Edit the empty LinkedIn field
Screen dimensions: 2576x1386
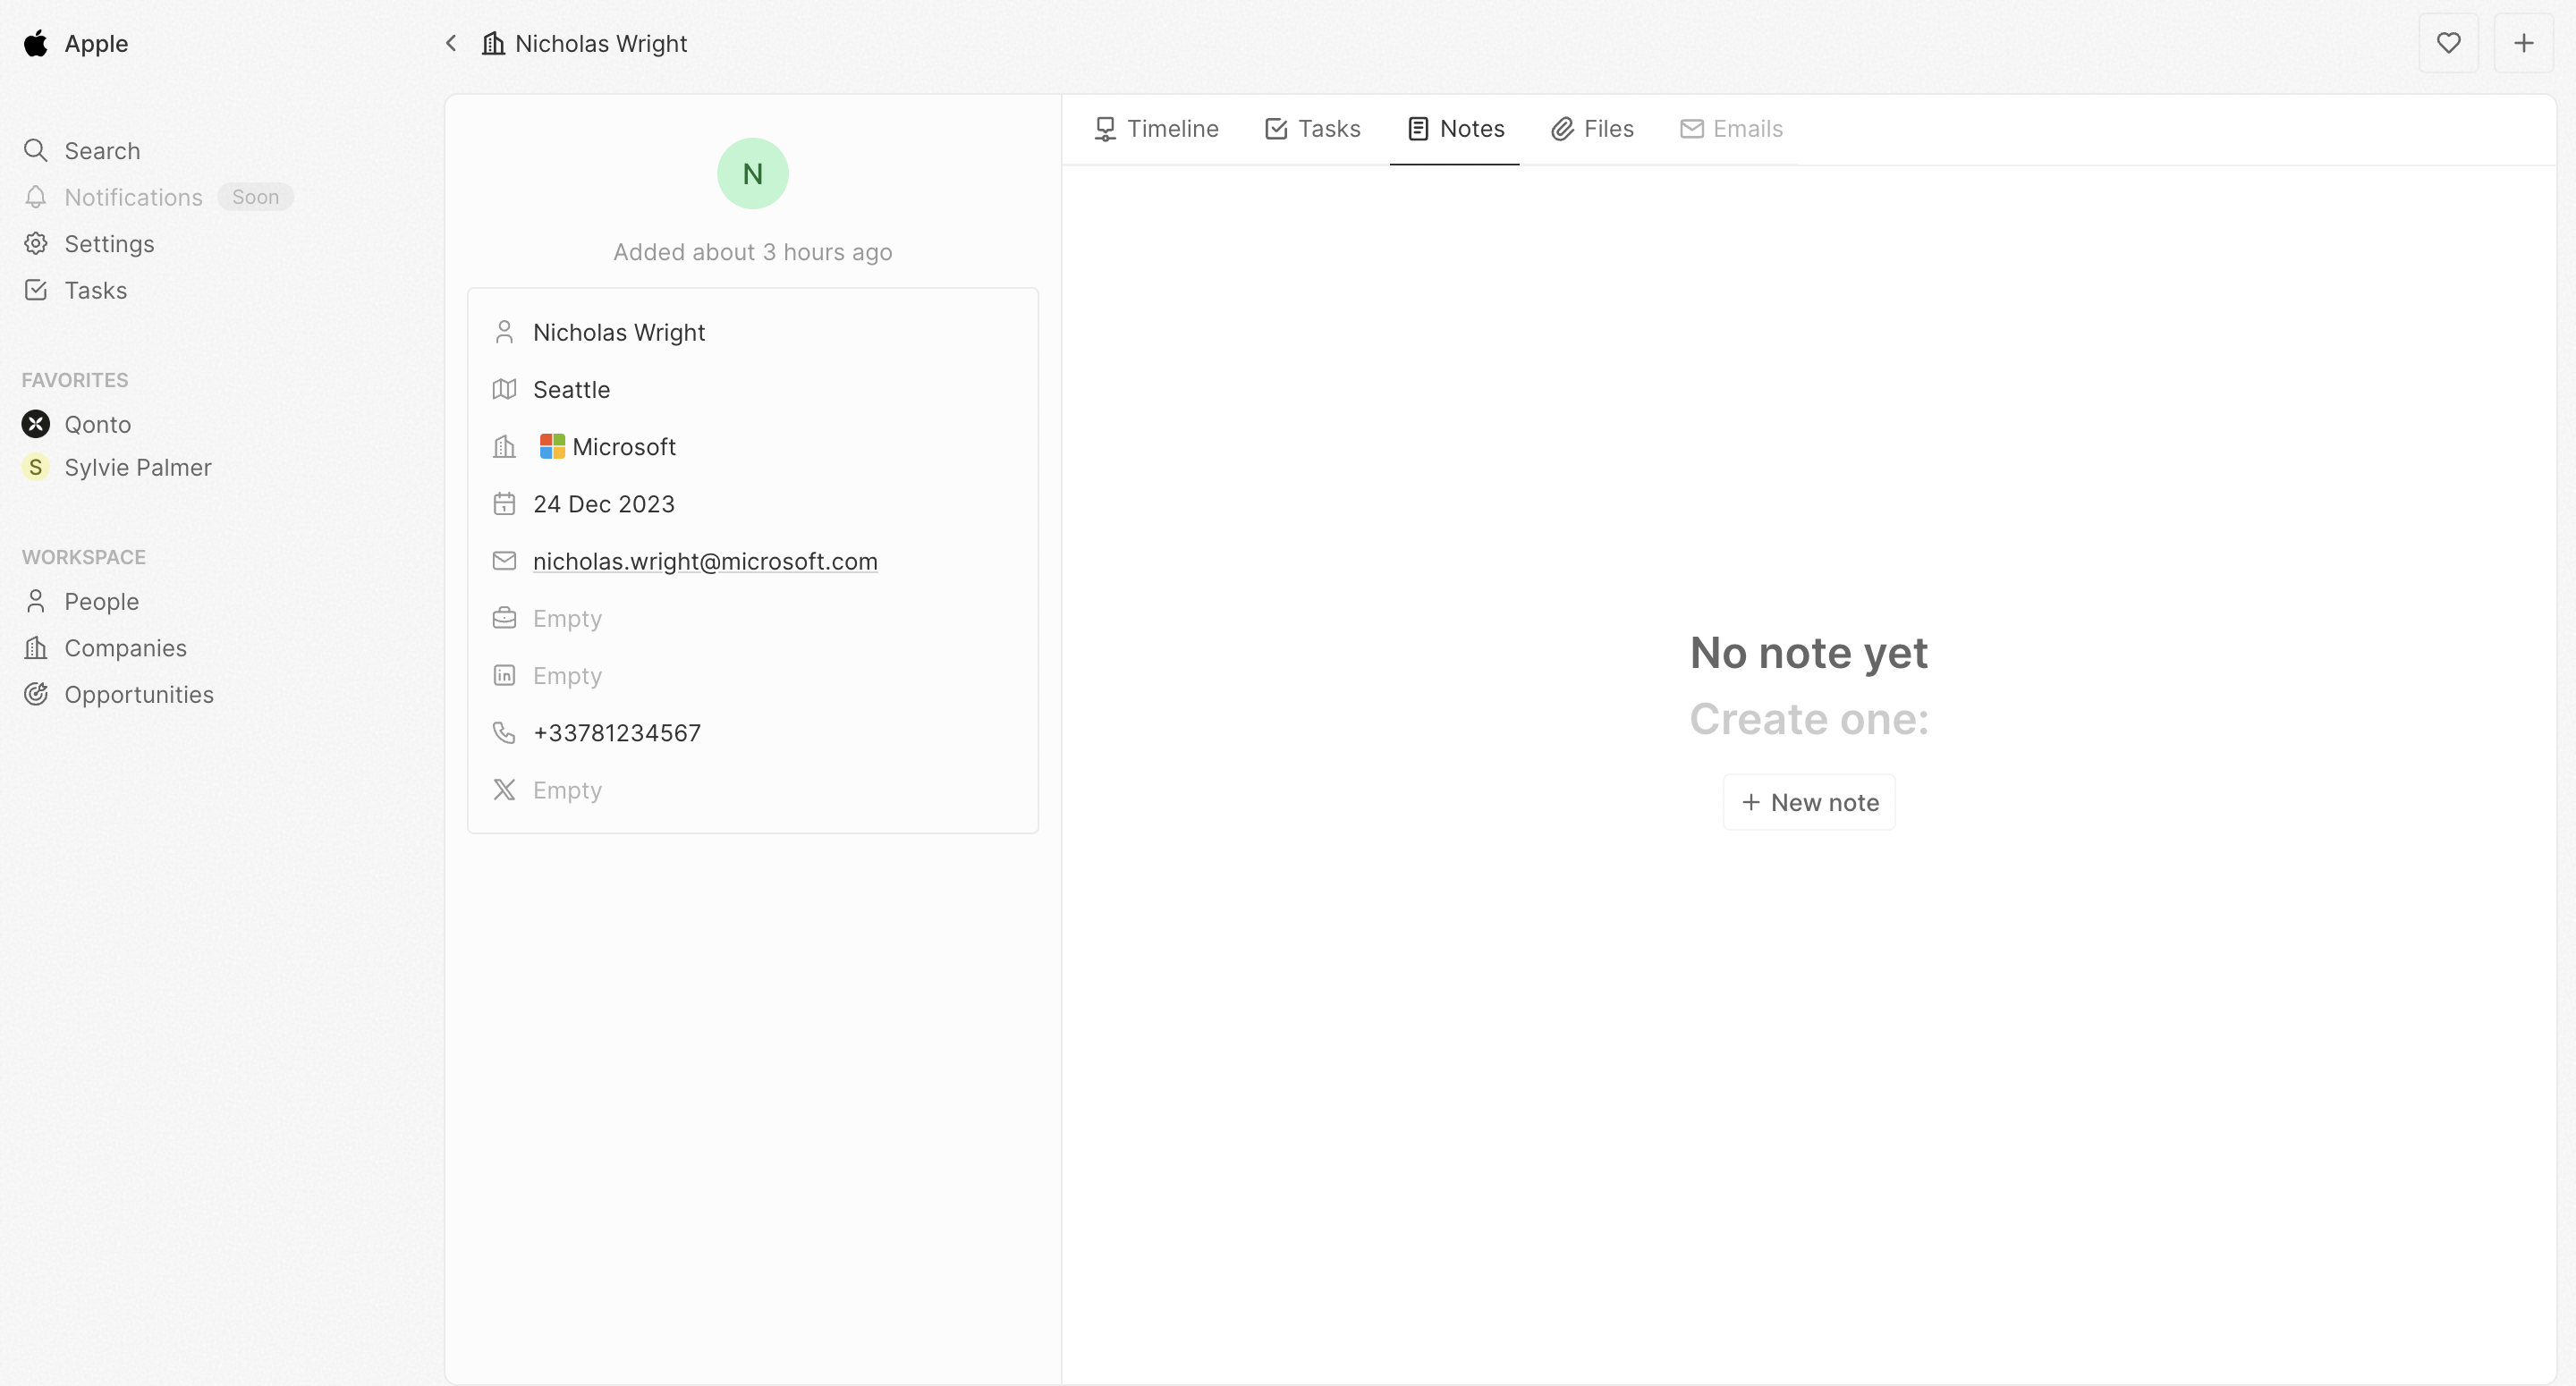[567, 676]
